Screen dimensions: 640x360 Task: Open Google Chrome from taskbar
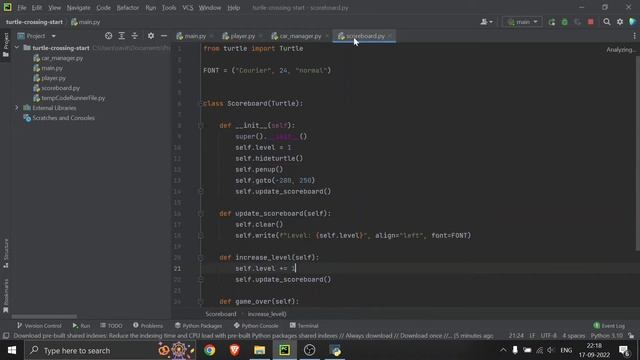(x=209, y=350)
